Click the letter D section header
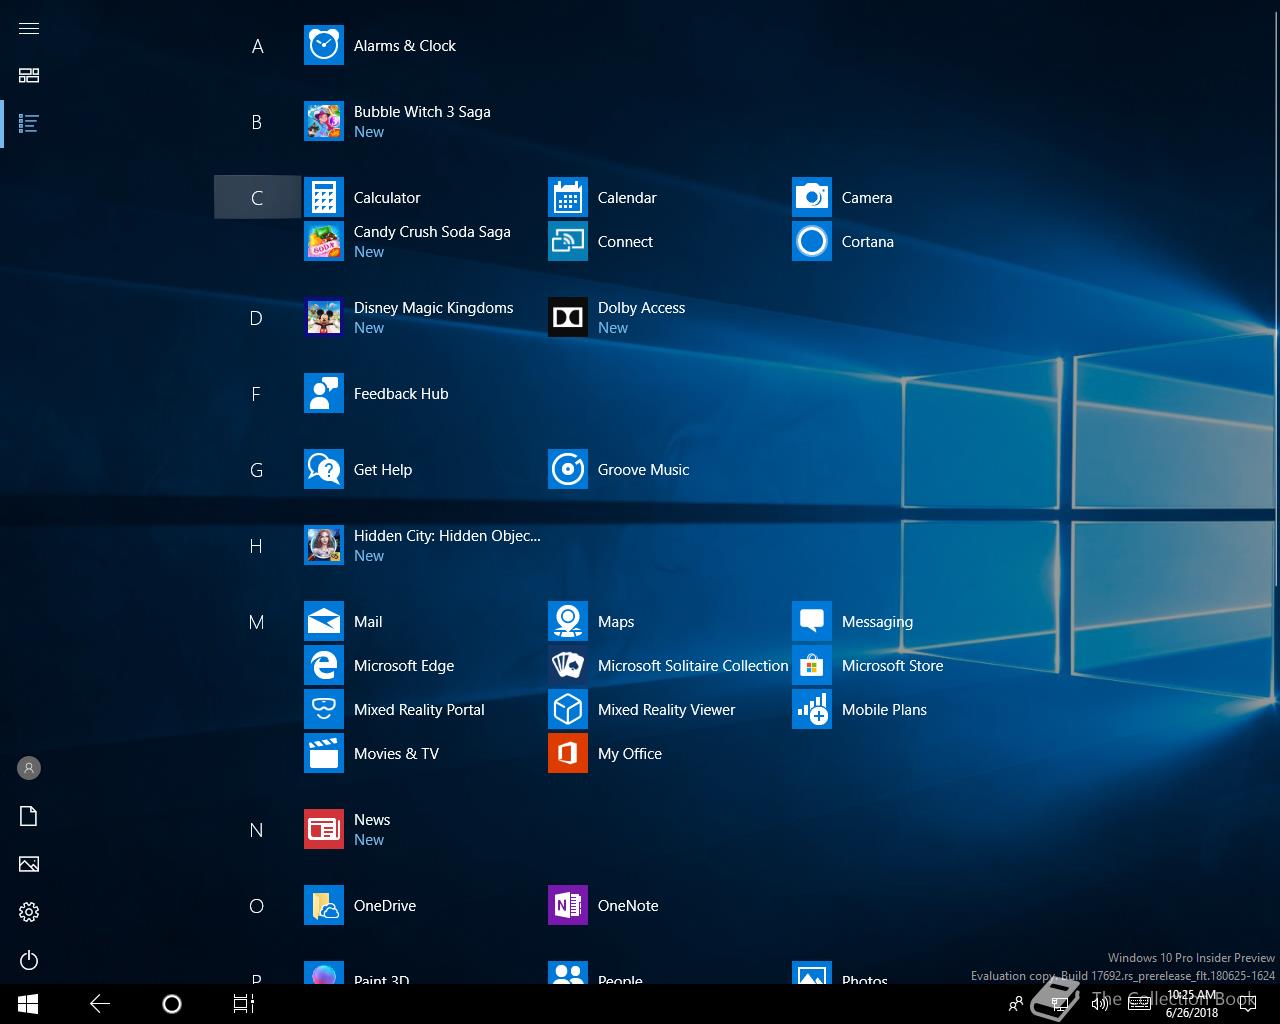 [257, 318]
